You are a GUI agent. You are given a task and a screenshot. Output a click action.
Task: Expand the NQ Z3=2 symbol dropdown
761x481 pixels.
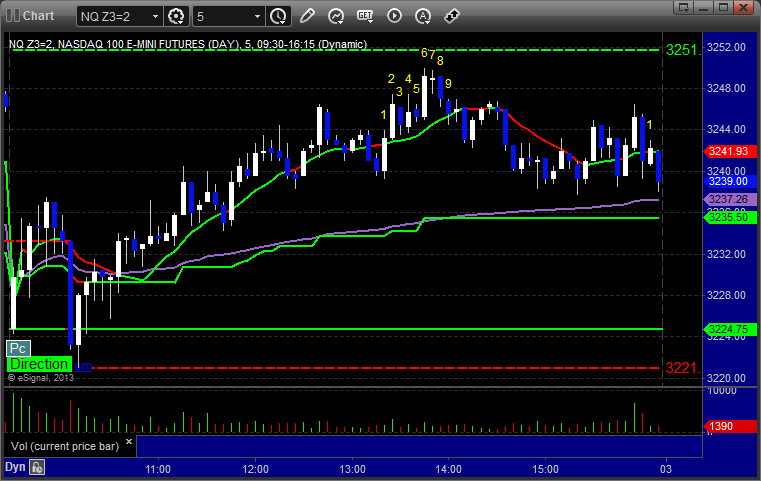tap(155, 17)
